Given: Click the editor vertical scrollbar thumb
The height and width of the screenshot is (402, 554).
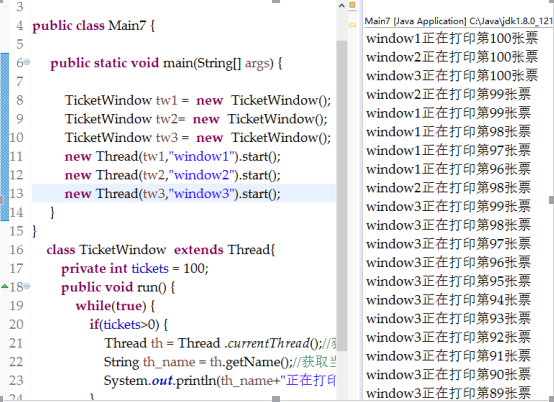Looking at the screenshot, I should (341, 196).
